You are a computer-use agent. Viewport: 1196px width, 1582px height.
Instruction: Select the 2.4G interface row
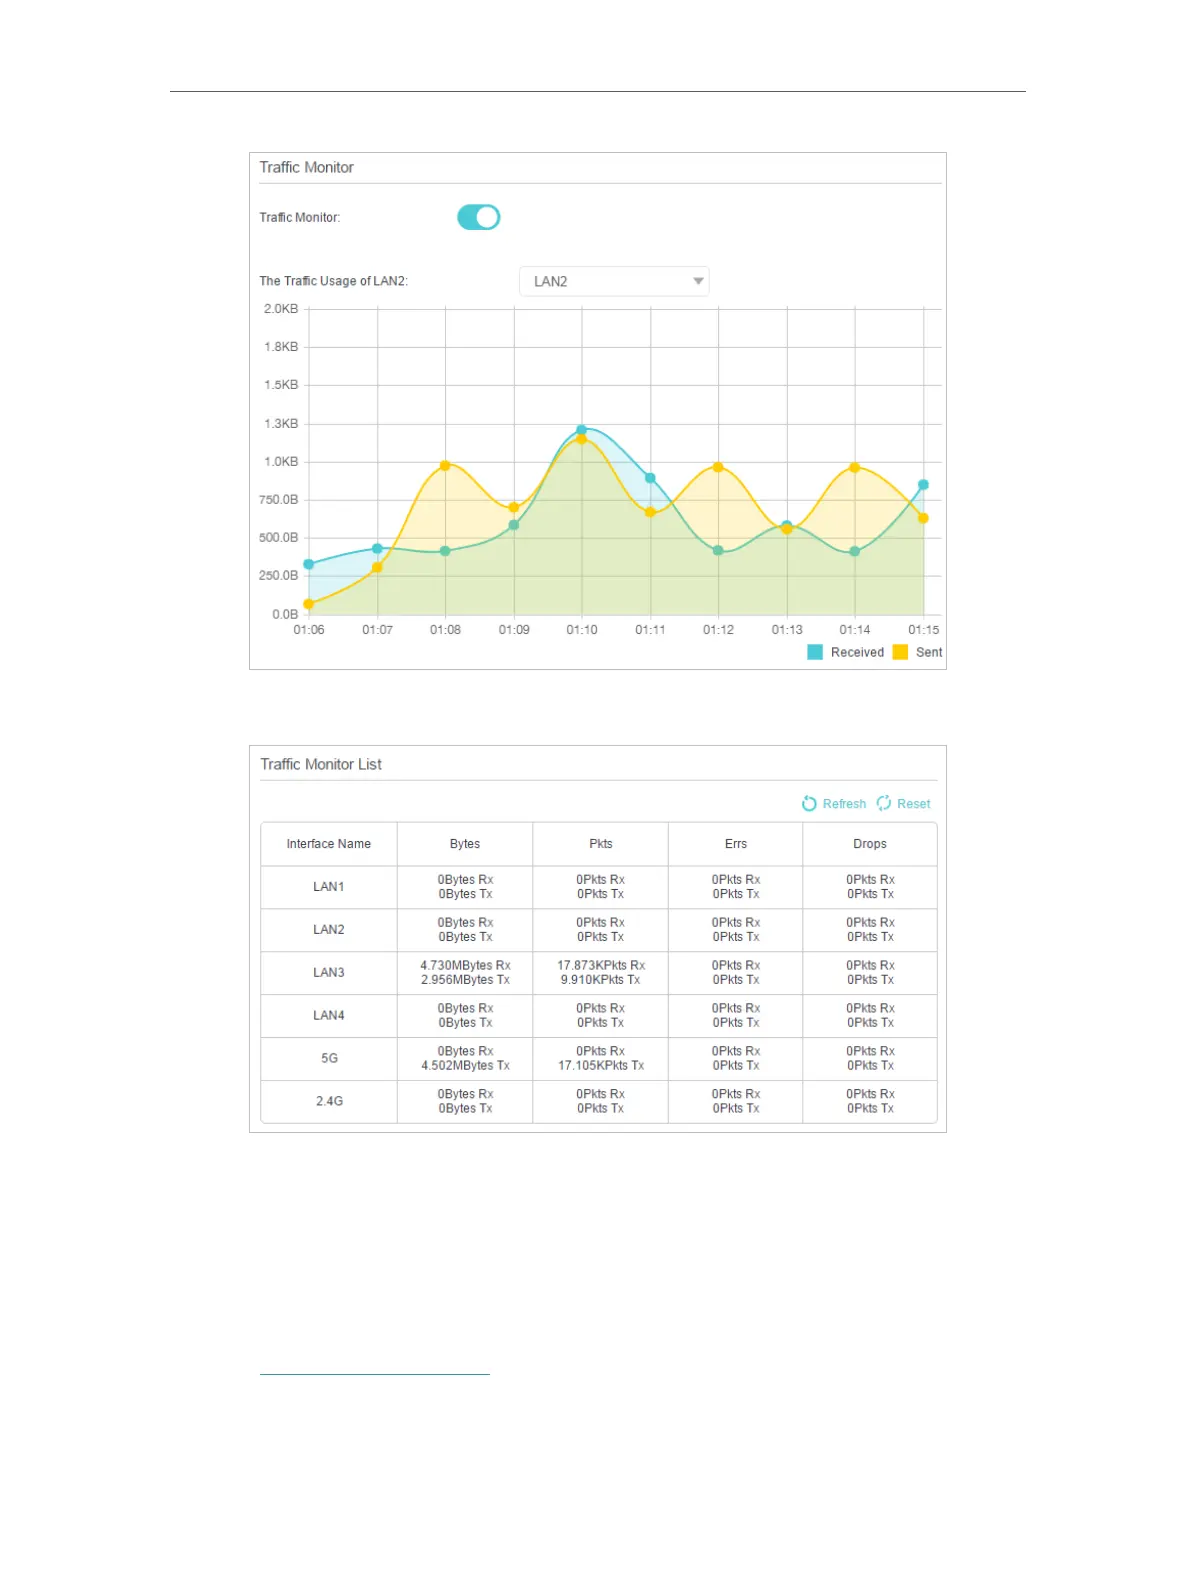point(598,1101)
